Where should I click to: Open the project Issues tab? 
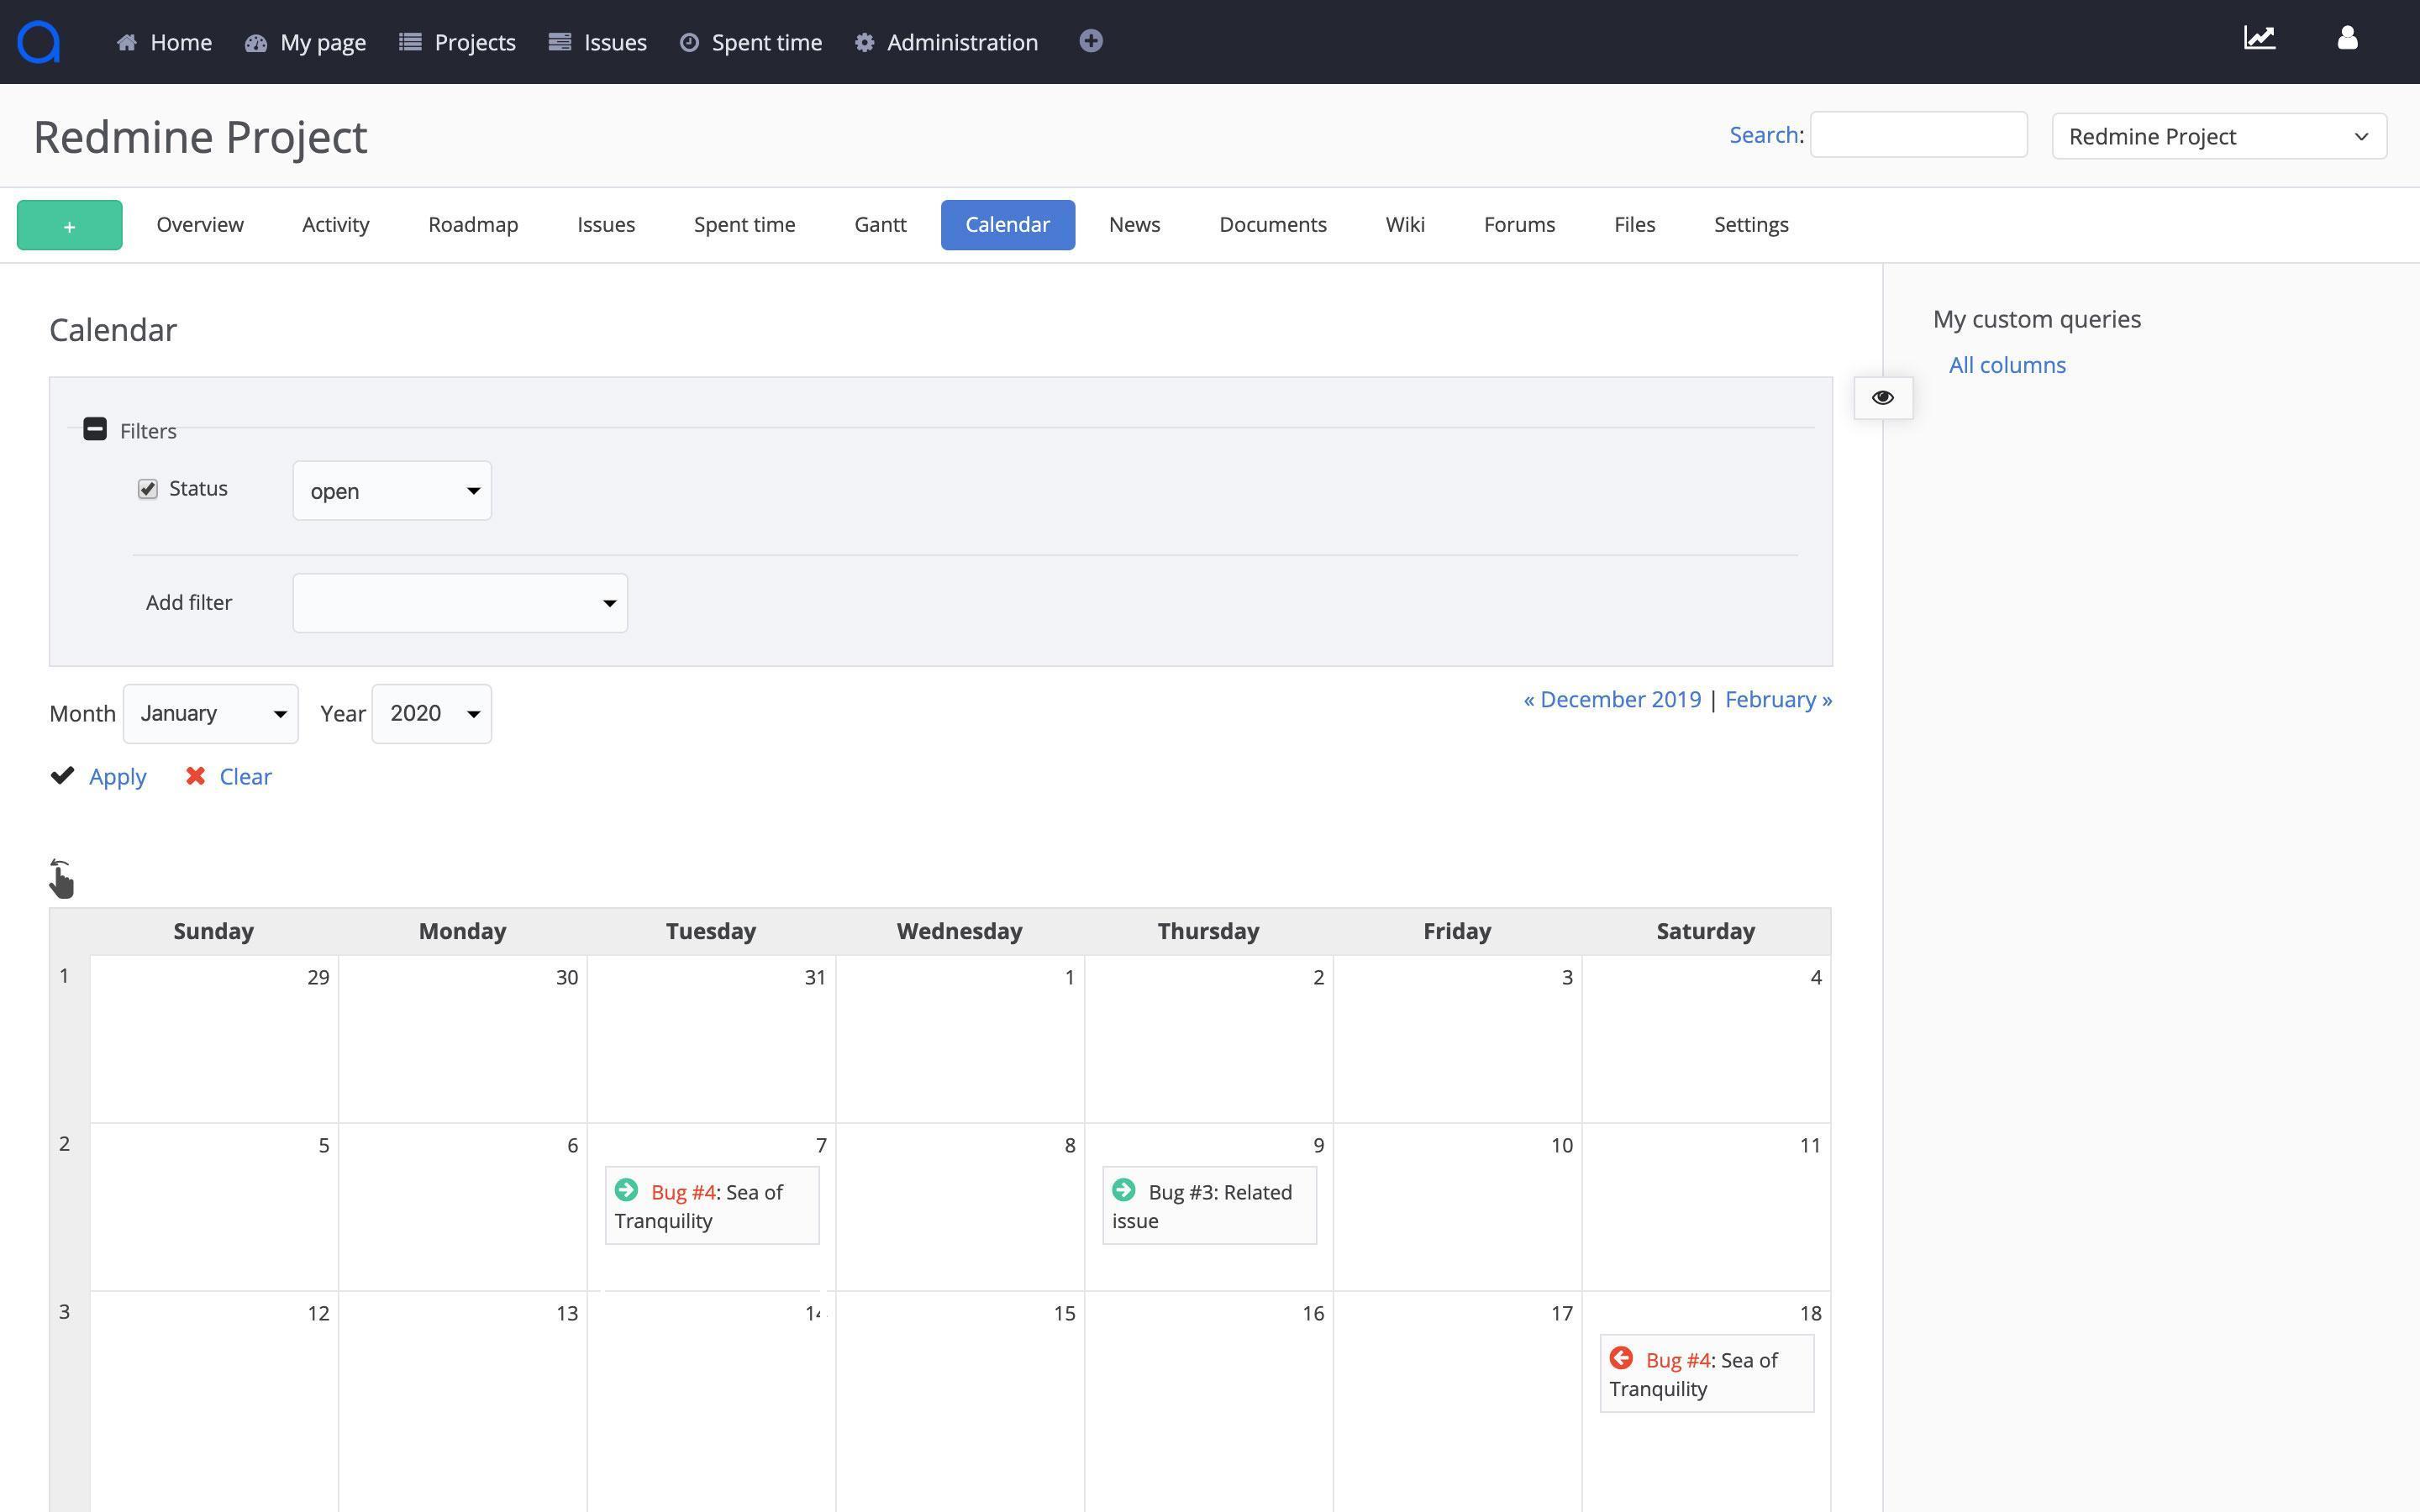click(x=606, y=225)
